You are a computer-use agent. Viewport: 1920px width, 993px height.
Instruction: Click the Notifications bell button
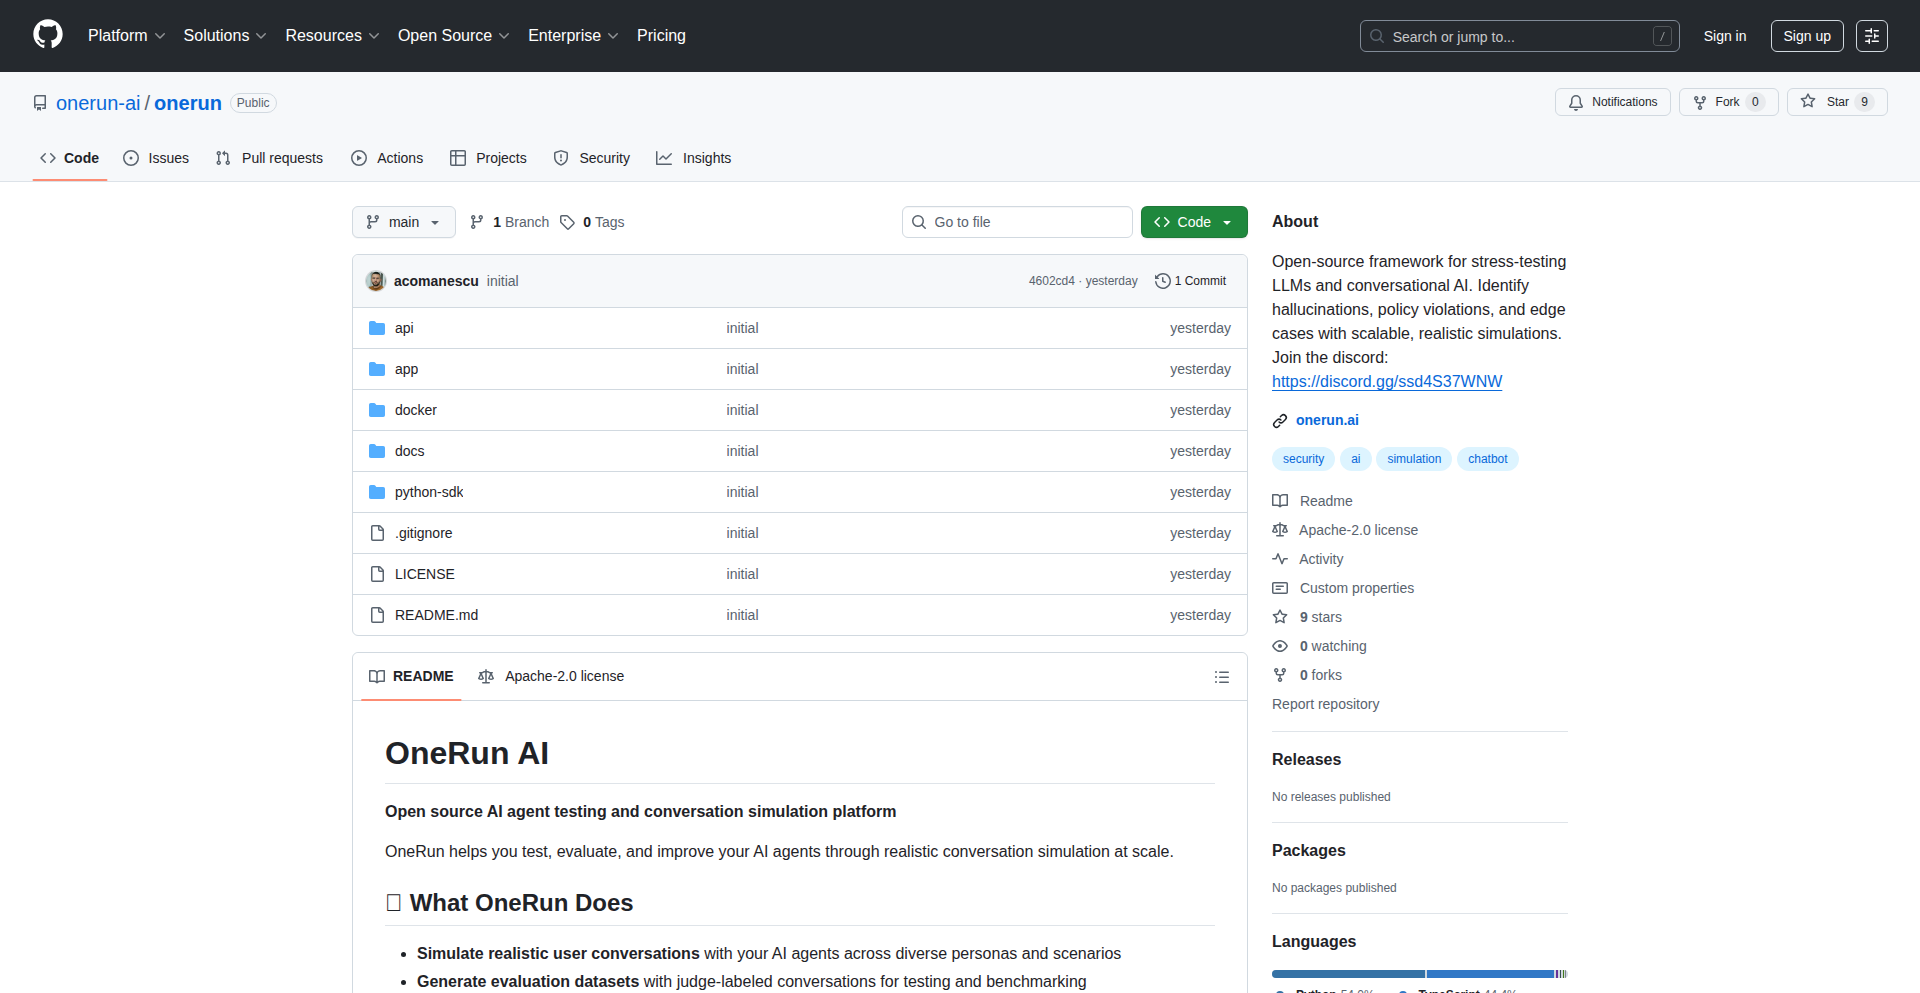pyautogui.click(x=1612, y=102)
